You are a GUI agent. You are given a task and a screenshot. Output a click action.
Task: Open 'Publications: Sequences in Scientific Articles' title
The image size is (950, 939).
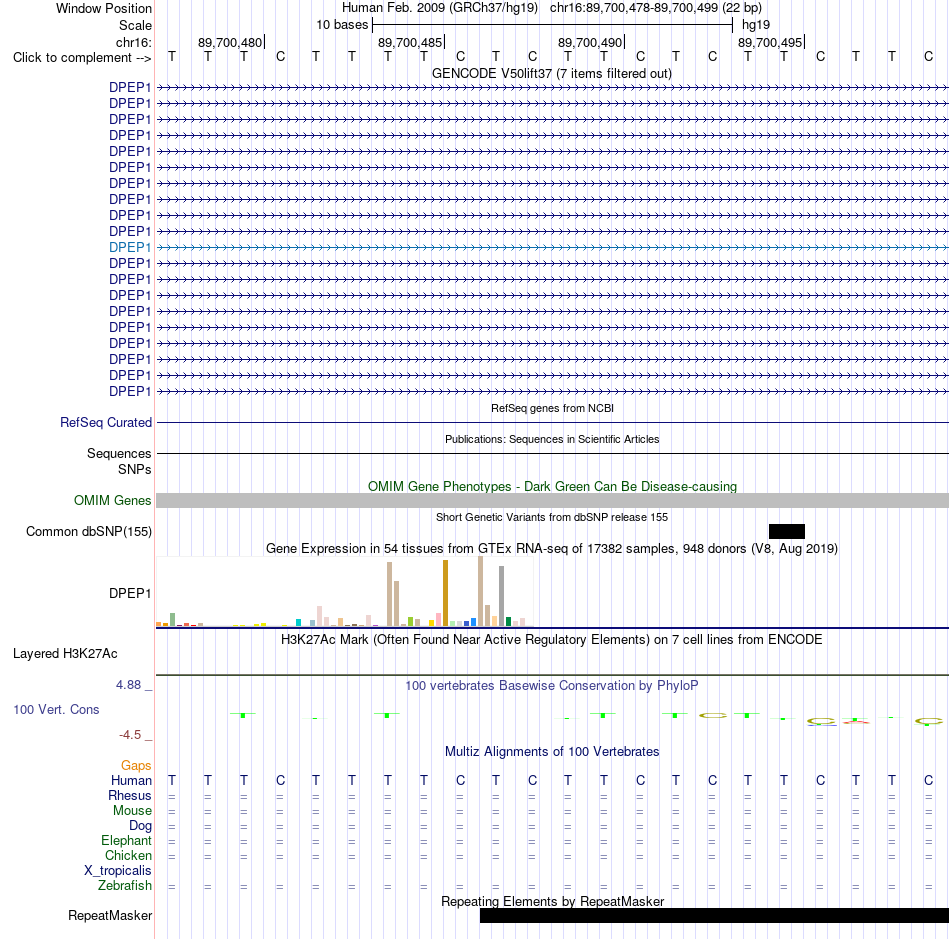552,439
